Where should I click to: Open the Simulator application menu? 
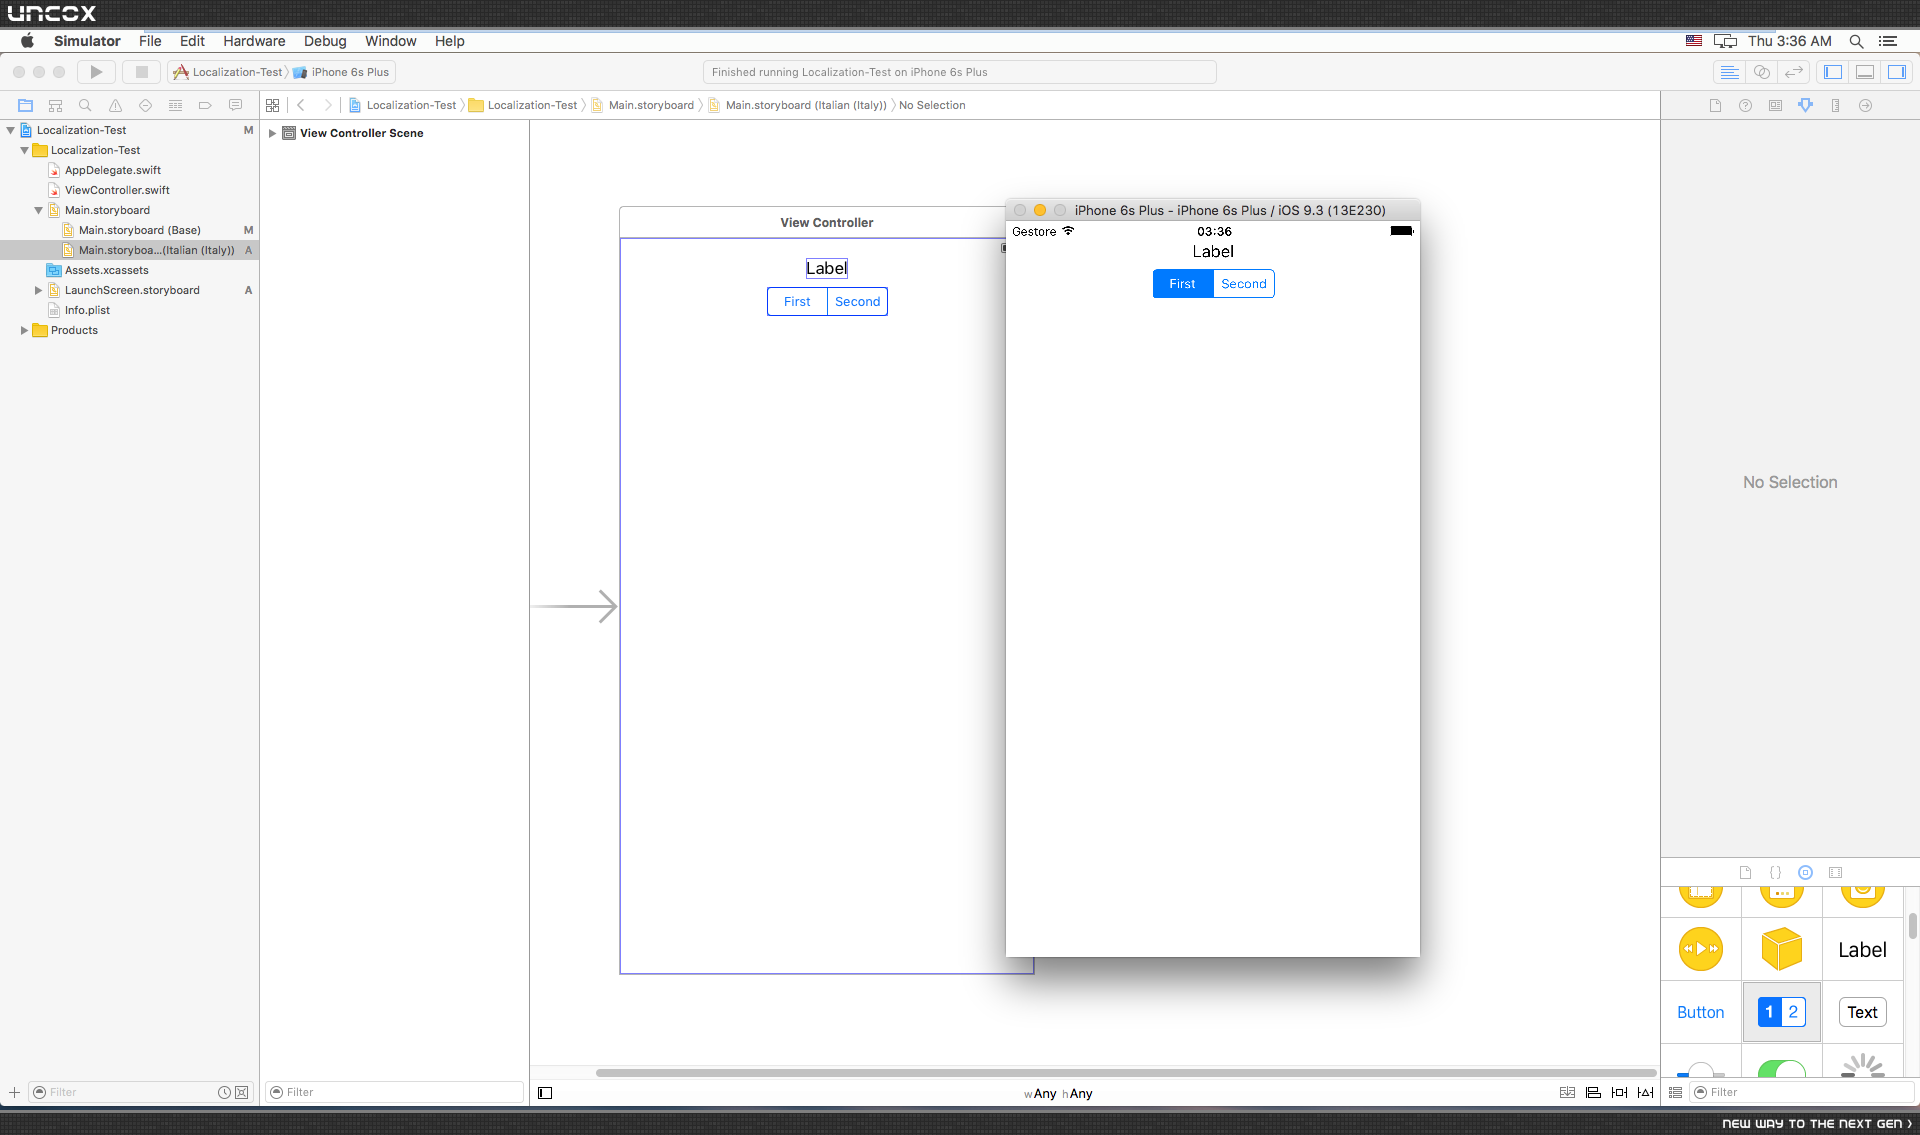87,41
